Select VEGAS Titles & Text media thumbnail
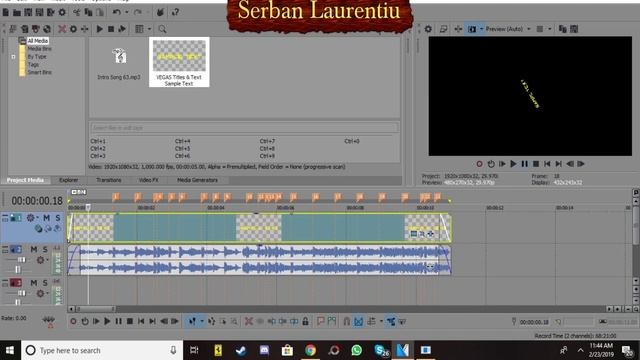The width and height of the screenshot is (640, 360). point(179,62)
